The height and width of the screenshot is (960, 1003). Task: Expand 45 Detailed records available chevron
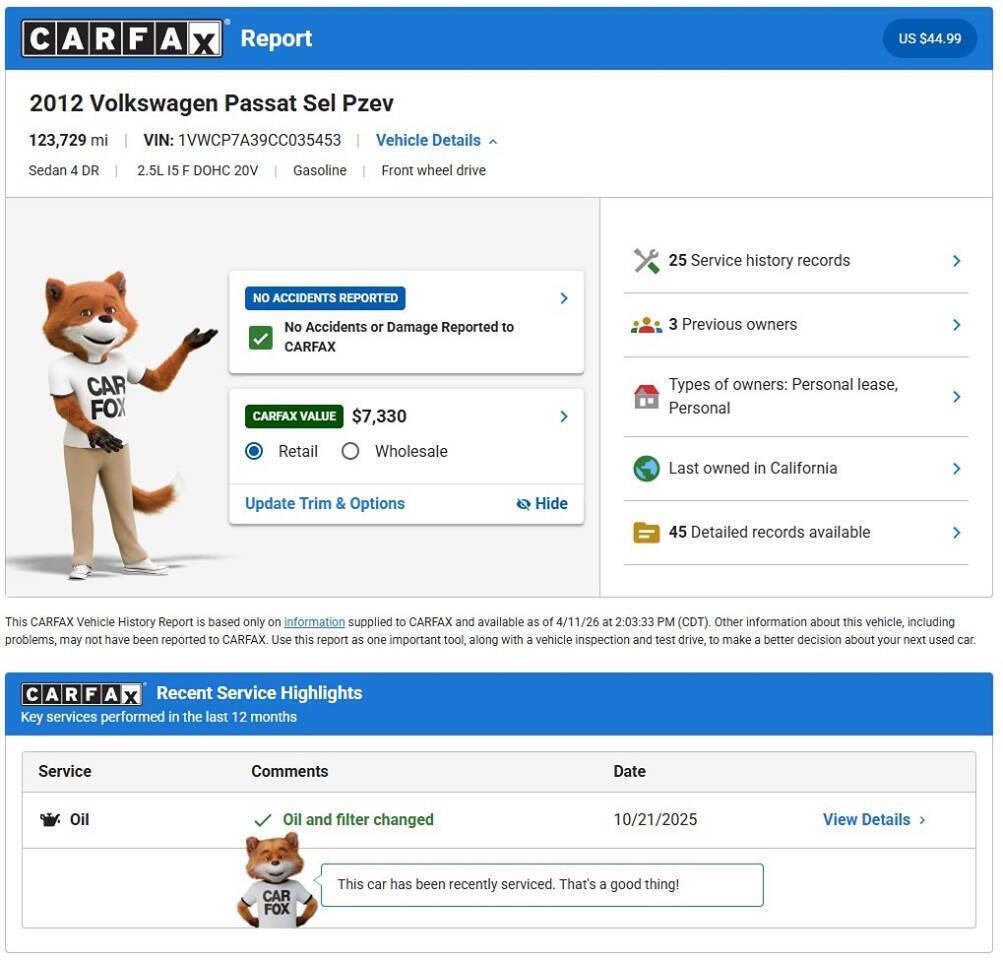[x=956, y=533]
